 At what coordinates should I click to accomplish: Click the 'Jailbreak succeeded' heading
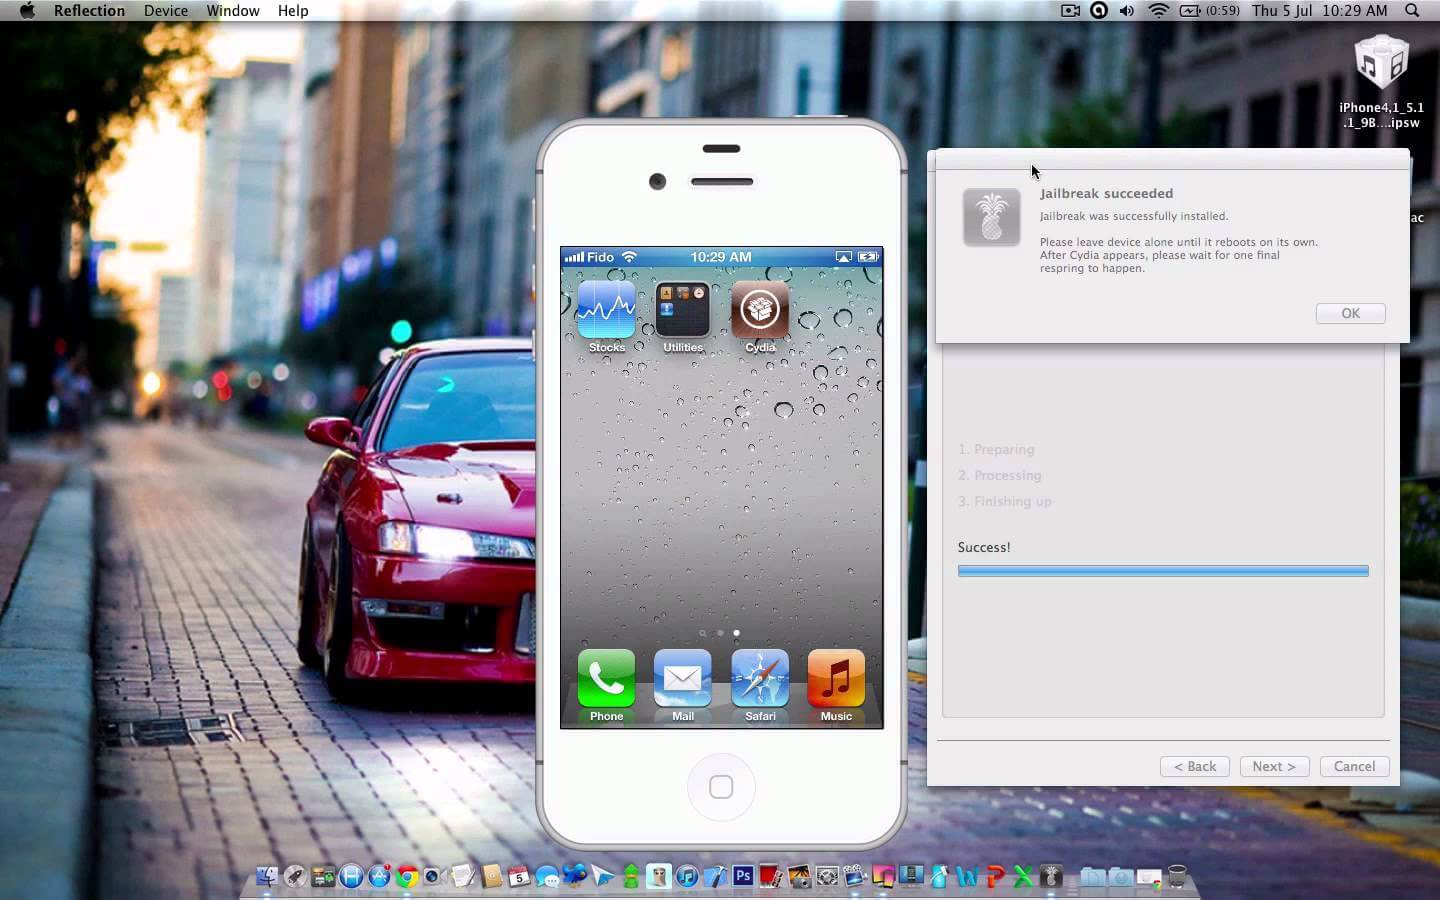tap(1106, 193)
